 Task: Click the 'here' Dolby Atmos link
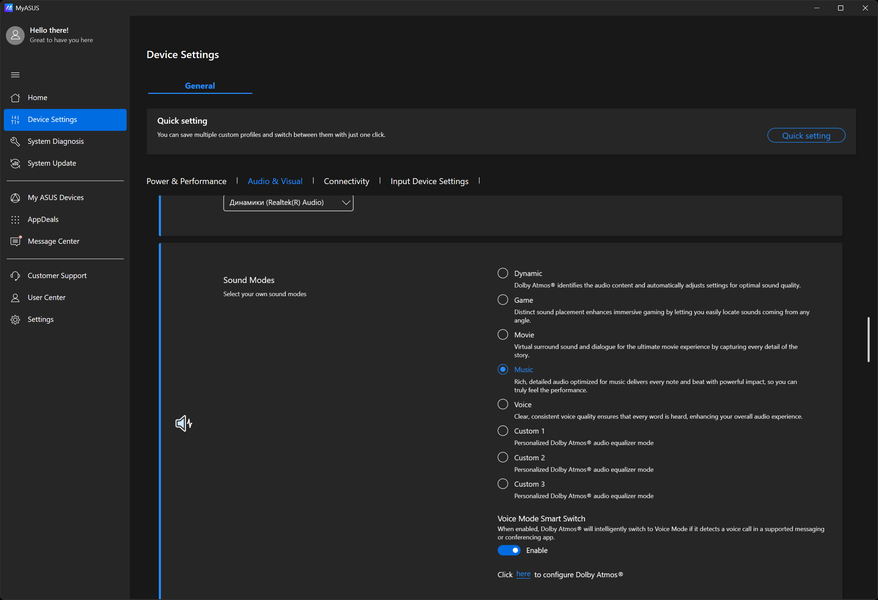[523, 575]
